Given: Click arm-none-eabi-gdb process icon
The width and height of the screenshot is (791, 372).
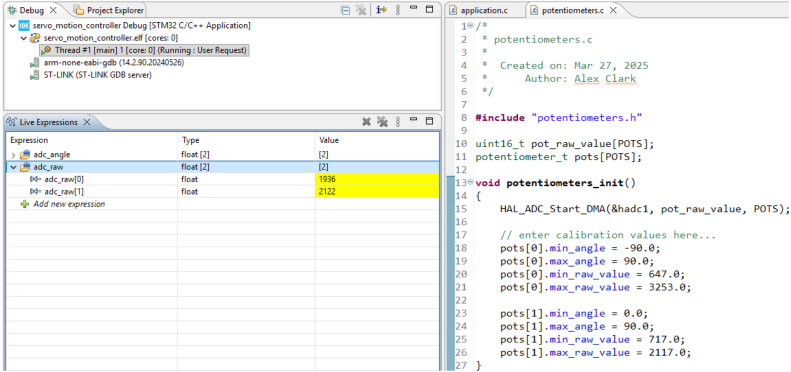Looking at the screenshot, I should pyautogui.click(x=34, y=63).
